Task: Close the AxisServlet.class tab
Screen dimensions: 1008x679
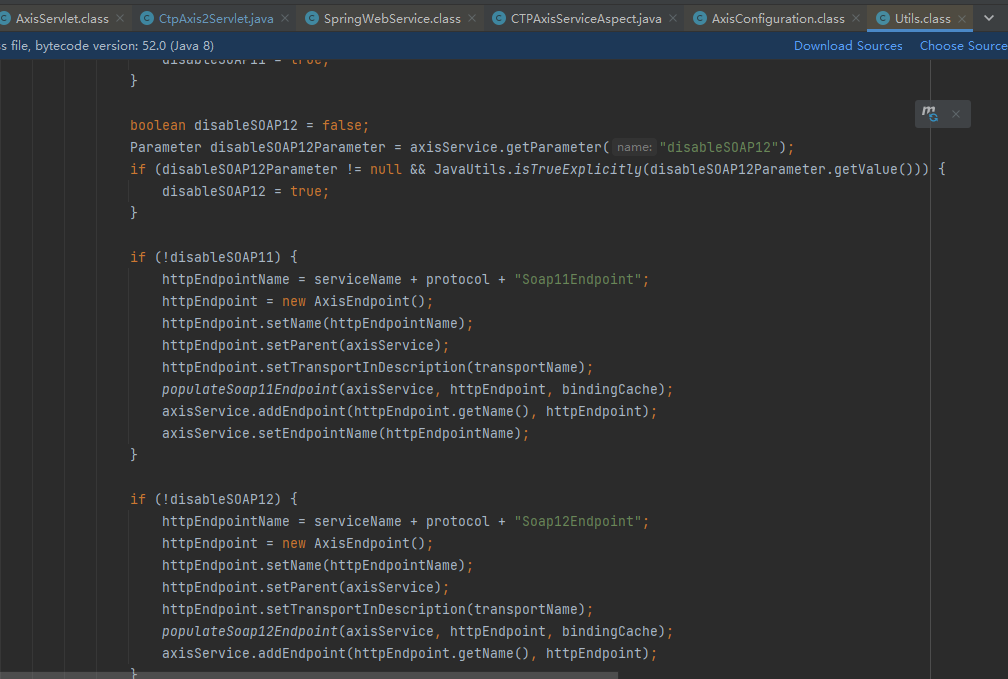Action: coord(121,18)
